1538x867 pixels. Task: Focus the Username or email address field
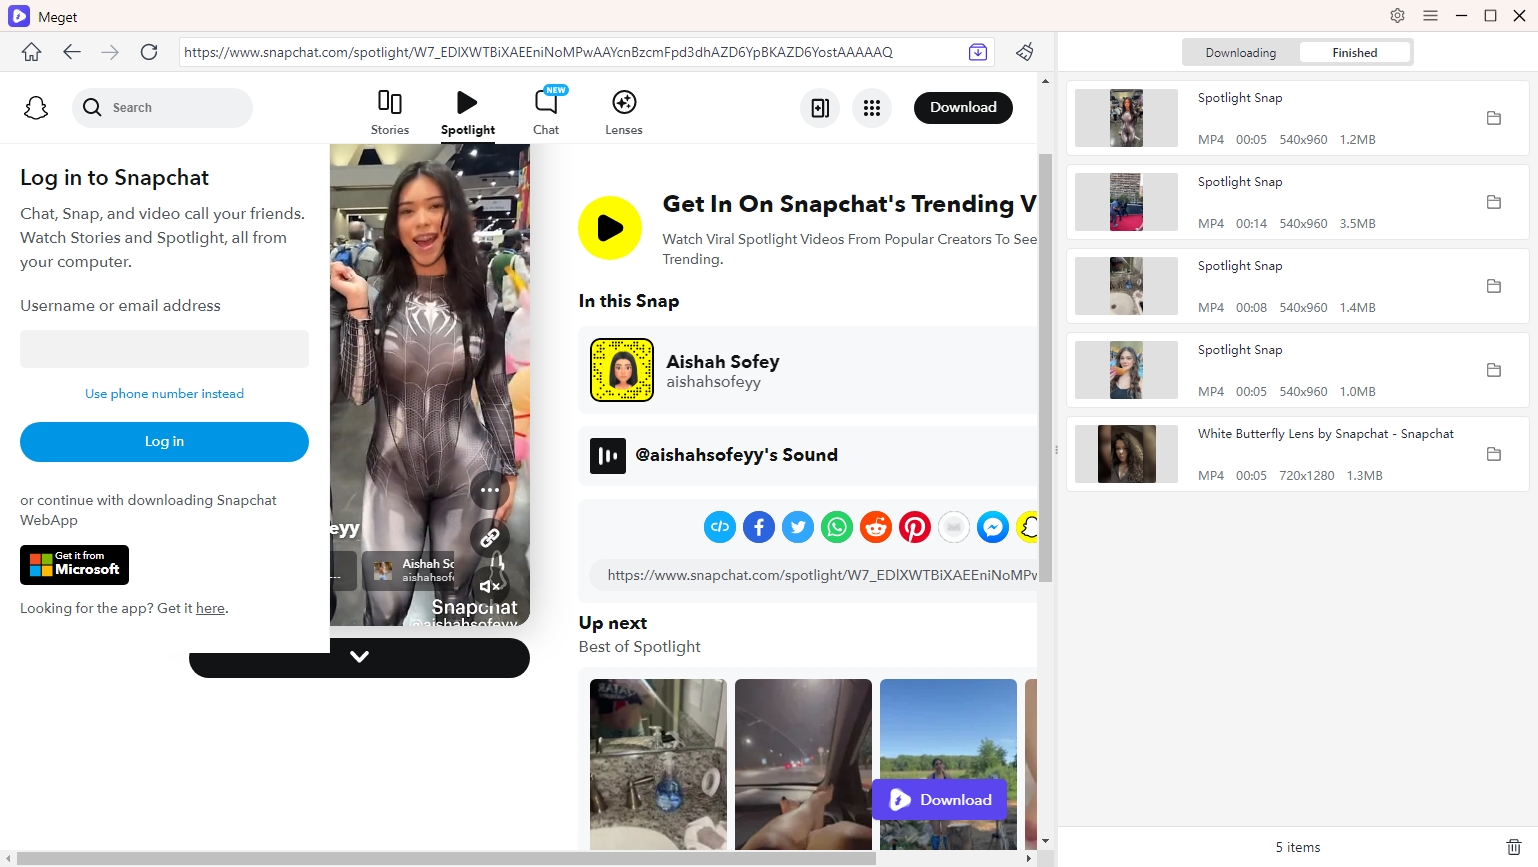pos(164,349)
